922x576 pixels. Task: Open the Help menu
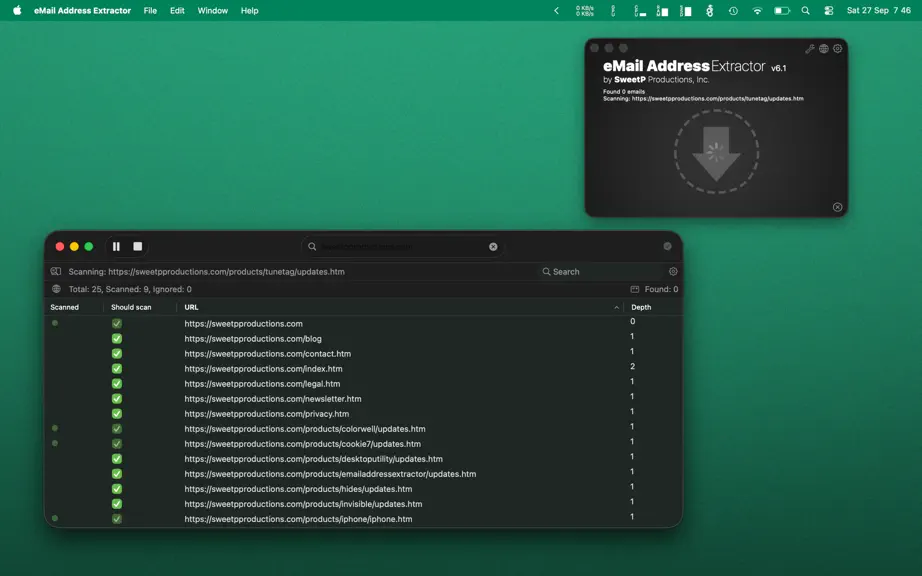pyautogui.click(x=249, y=11)
